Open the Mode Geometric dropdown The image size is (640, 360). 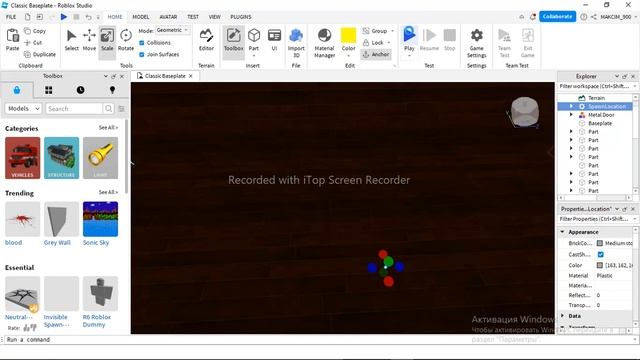point(173,30)
